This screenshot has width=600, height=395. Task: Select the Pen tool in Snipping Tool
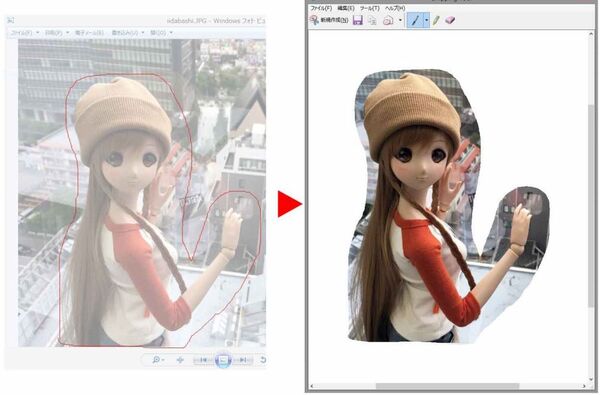tap(415, 20)
